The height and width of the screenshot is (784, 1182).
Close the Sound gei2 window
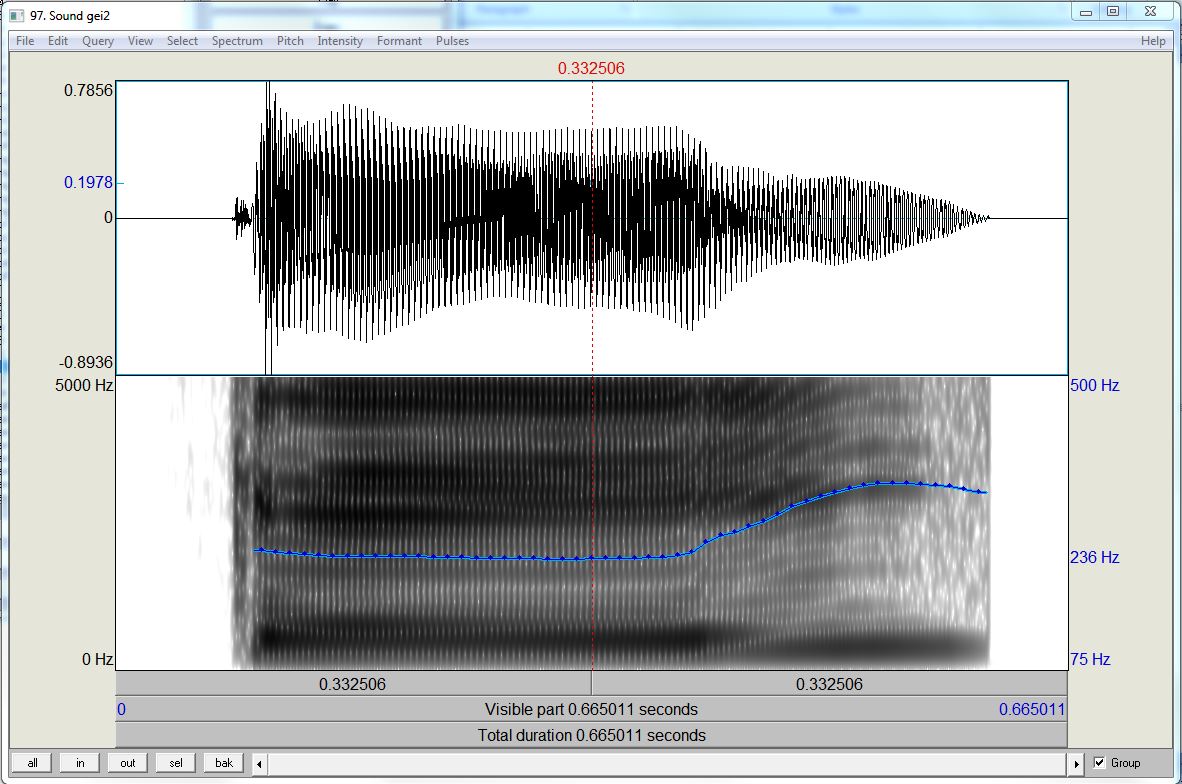1150,11
